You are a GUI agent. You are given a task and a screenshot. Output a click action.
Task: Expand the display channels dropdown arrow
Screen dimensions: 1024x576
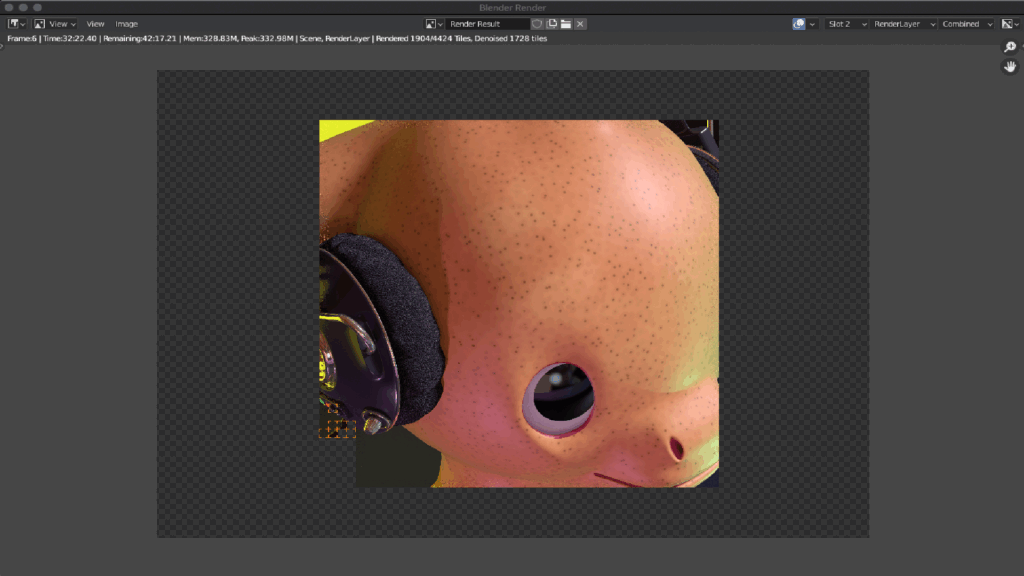(811, 24)
